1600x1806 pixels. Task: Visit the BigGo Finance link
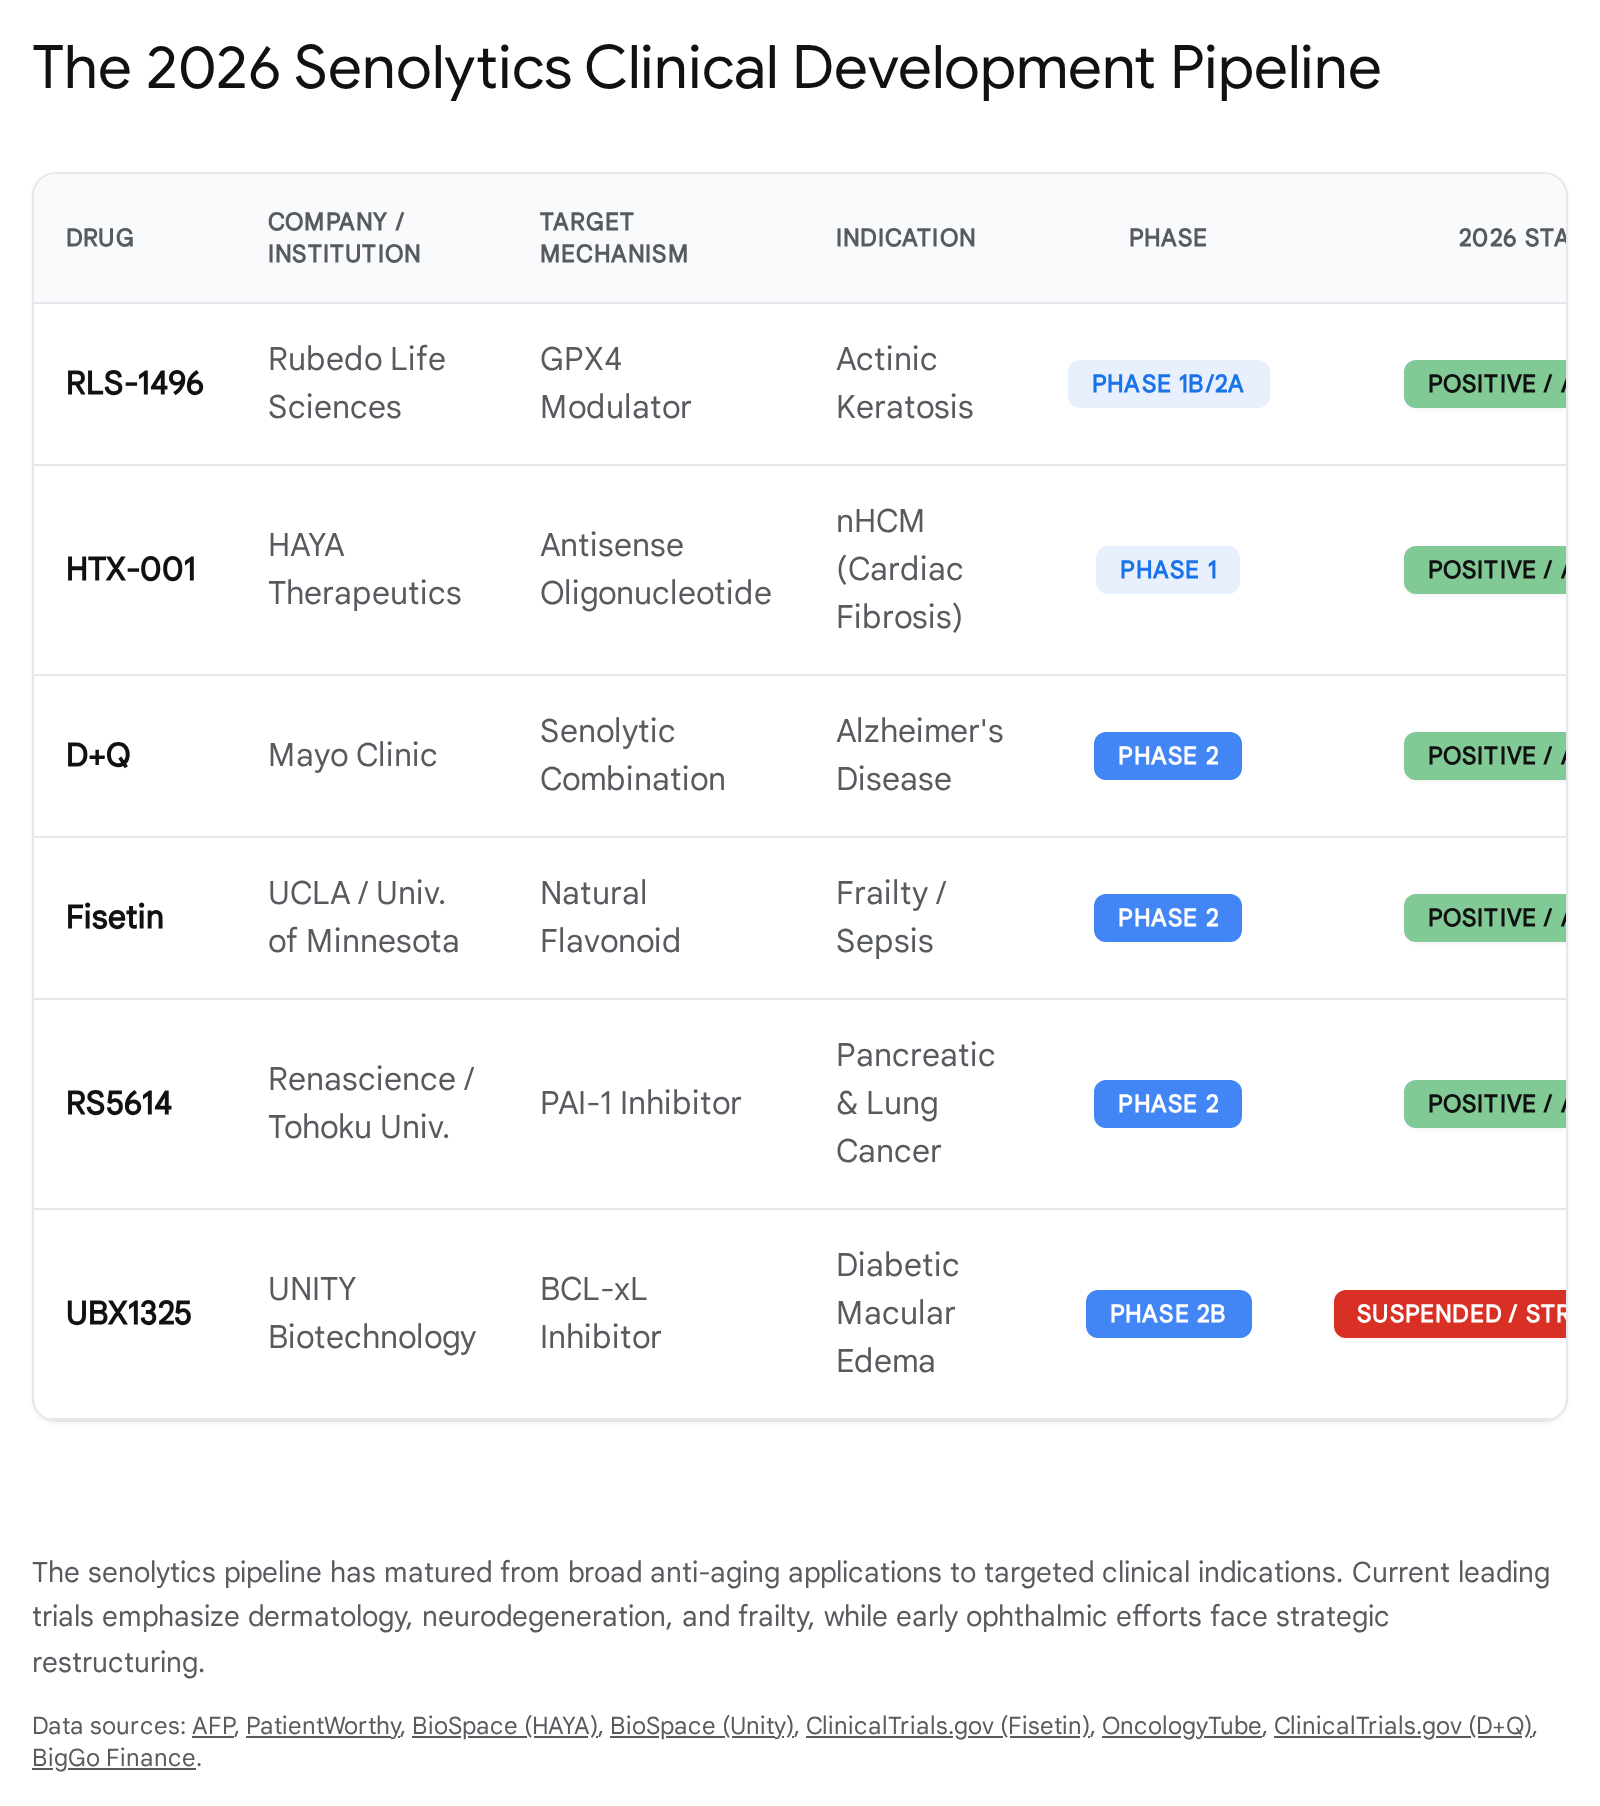[114, 1757]
